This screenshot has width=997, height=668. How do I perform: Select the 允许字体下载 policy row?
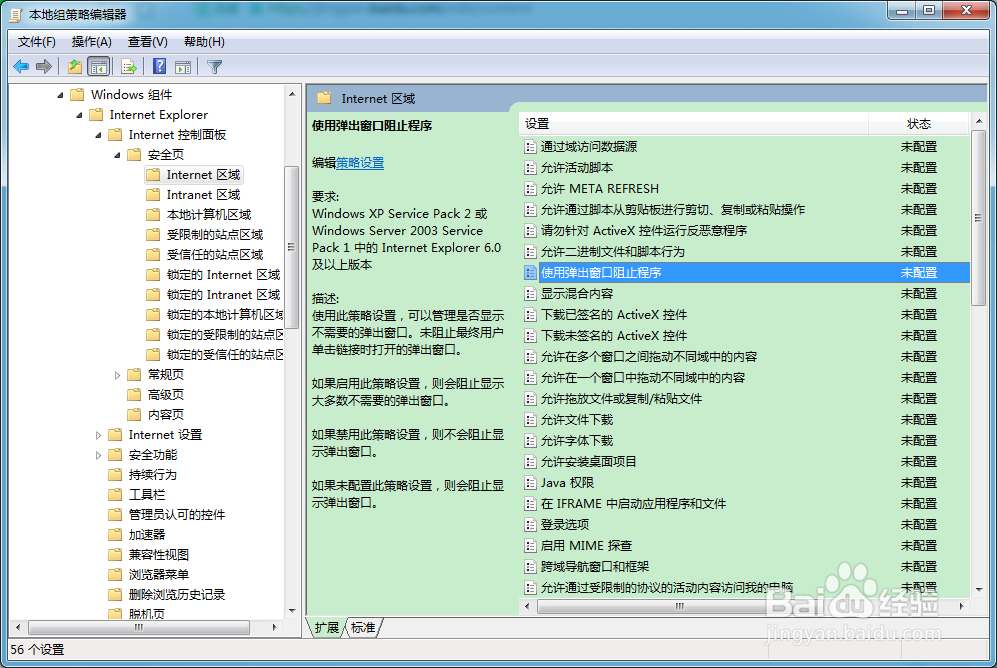[745, 440]
